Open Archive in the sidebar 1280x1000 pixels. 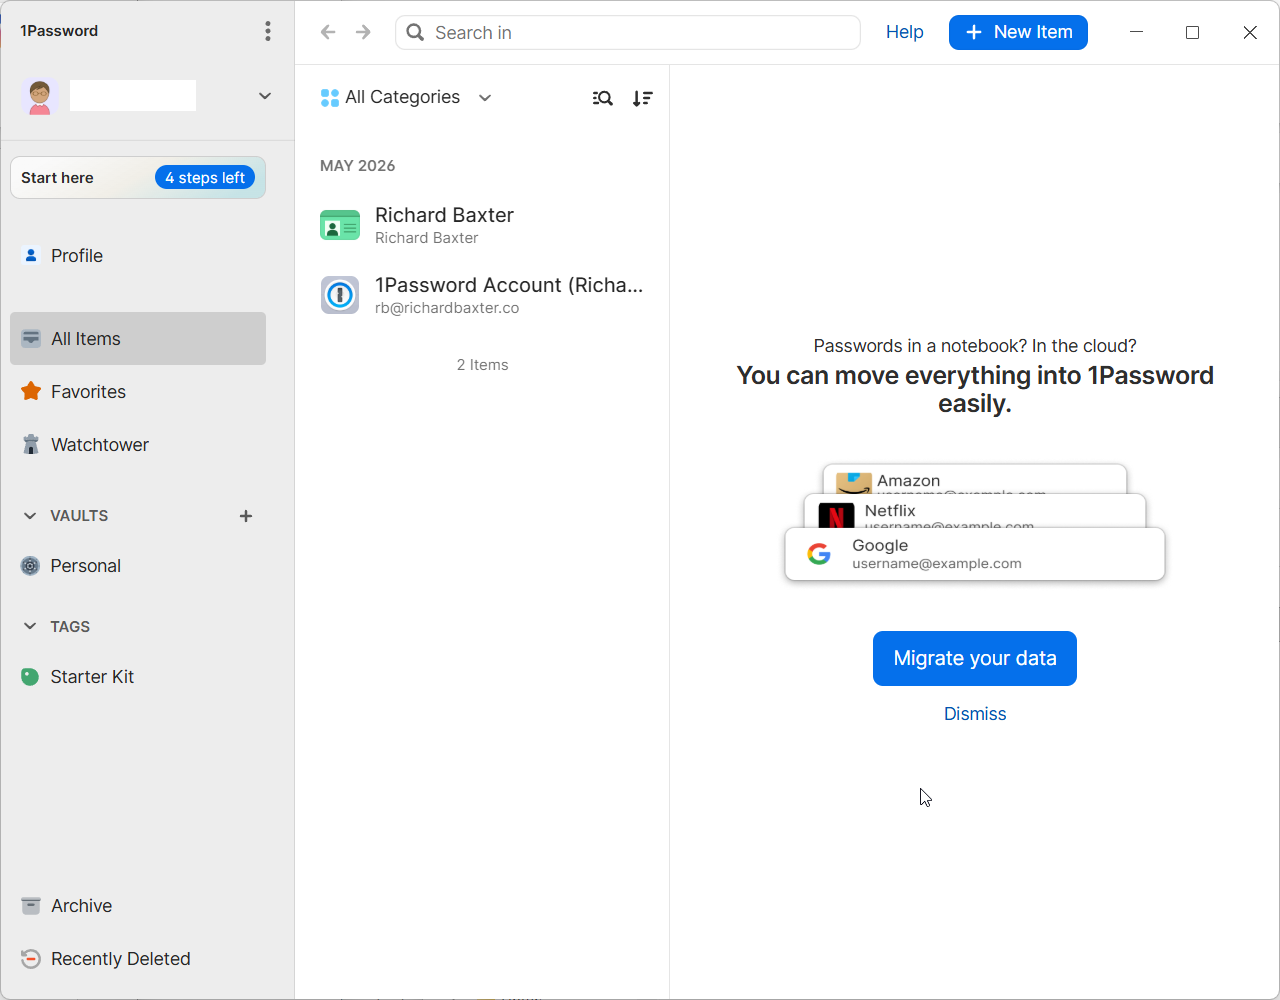click(138, 906)
